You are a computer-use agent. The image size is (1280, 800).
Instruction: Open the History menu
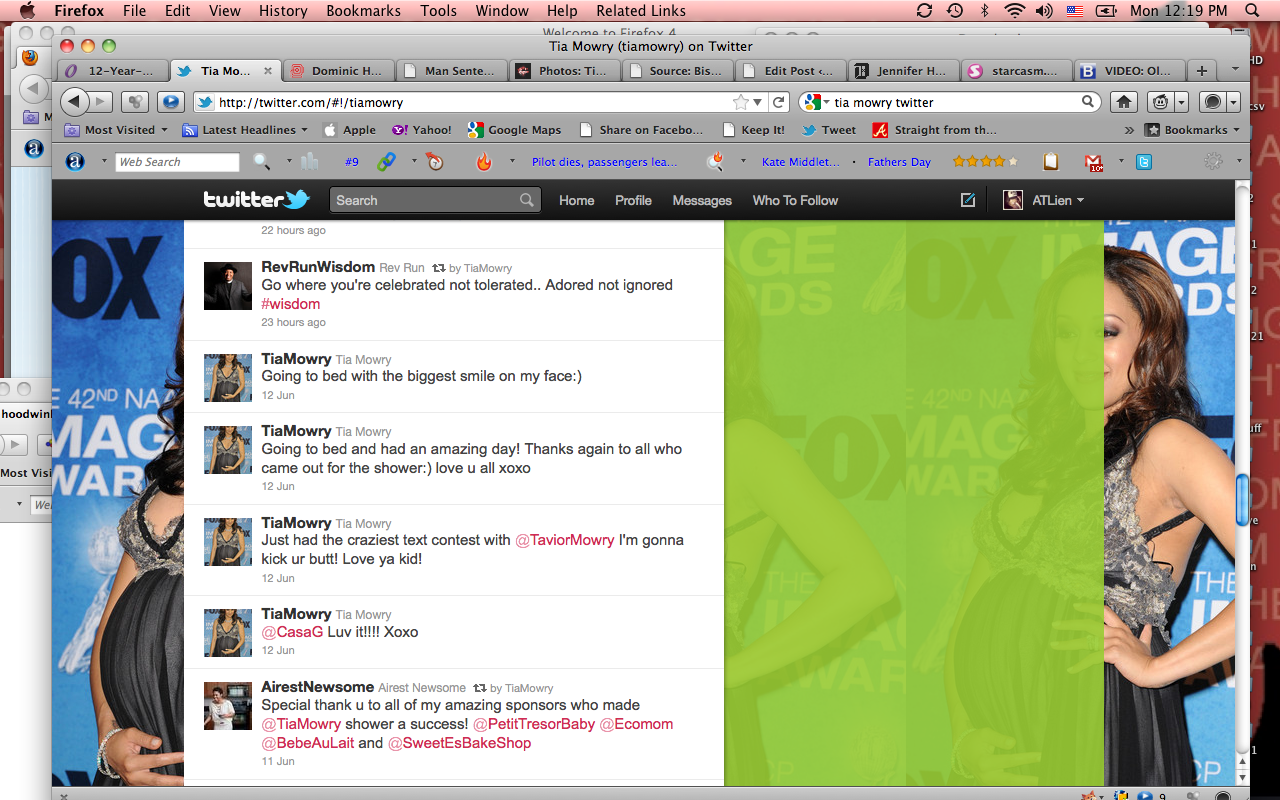click(283, 11)
